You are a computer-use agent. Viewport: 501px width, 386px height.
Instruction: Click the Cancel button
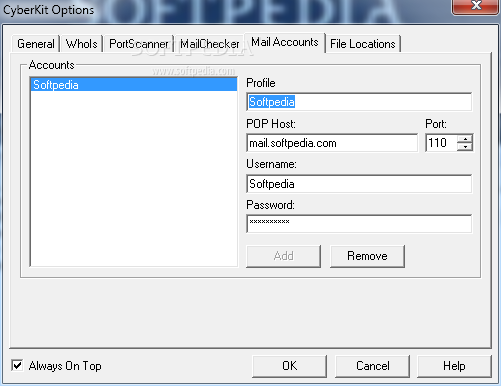point(372,366)
